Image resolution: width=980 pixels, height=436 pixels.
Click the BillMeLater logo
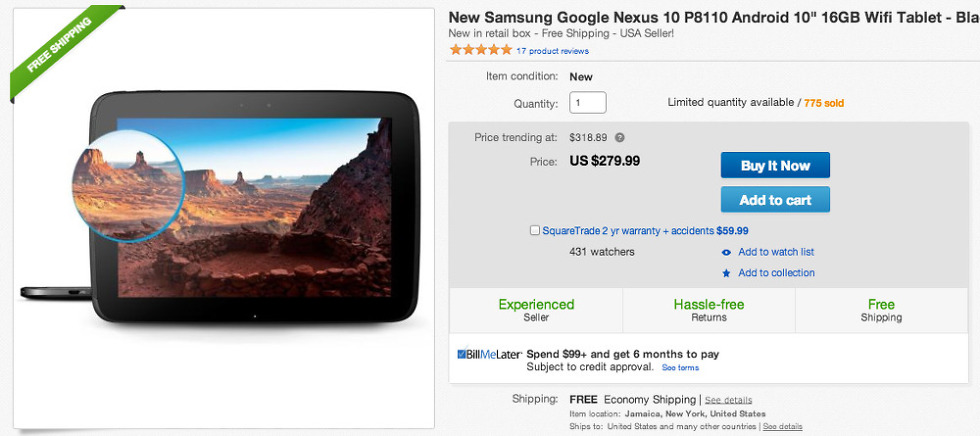tap(489, 354)
